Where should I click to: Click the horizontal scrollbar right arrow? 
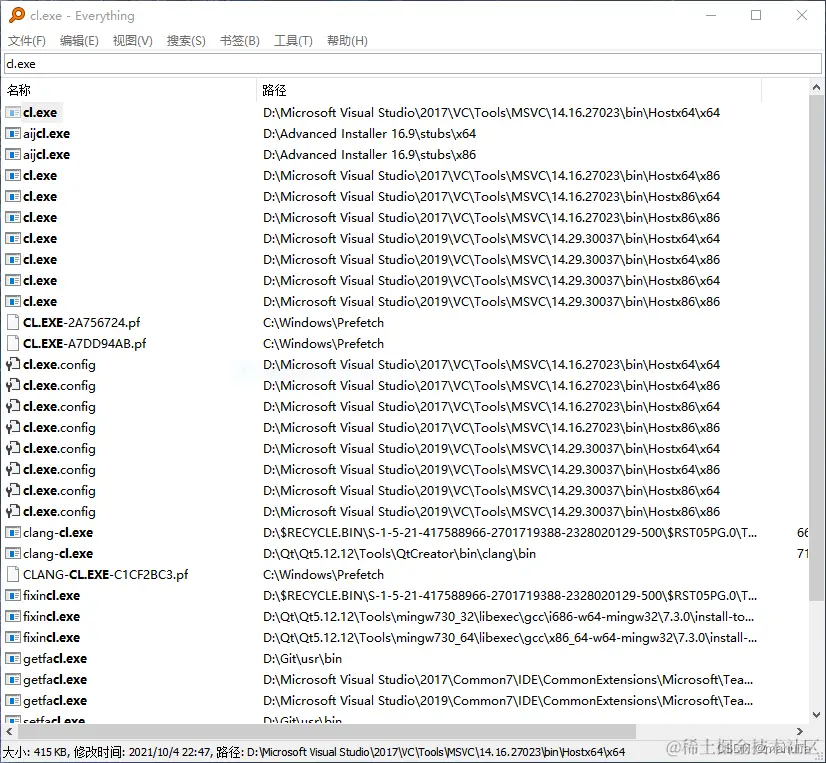click(x=800, y=731)
